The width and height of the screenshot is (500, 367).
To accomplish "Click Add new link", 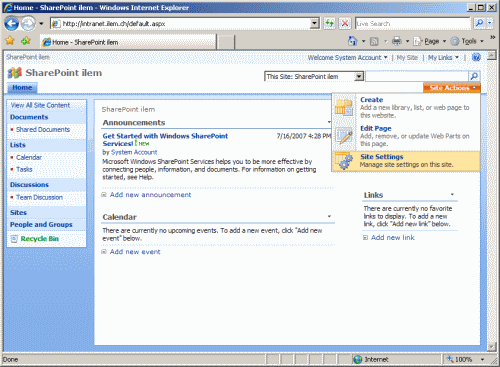I will coord(393,237).
